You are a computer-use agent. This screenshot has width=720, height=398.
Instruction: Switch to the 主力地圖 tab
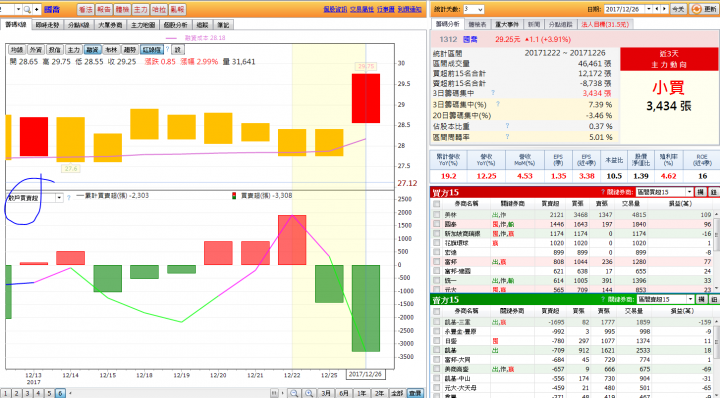(x=143, y=25)
